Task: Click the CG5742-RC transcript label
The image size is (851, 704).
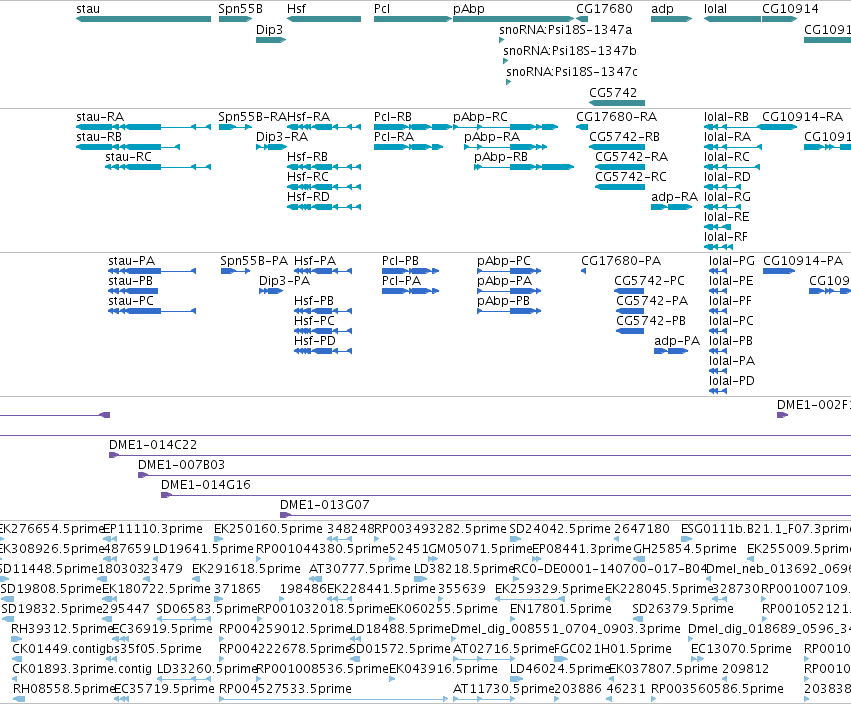Action: [631, 177]
